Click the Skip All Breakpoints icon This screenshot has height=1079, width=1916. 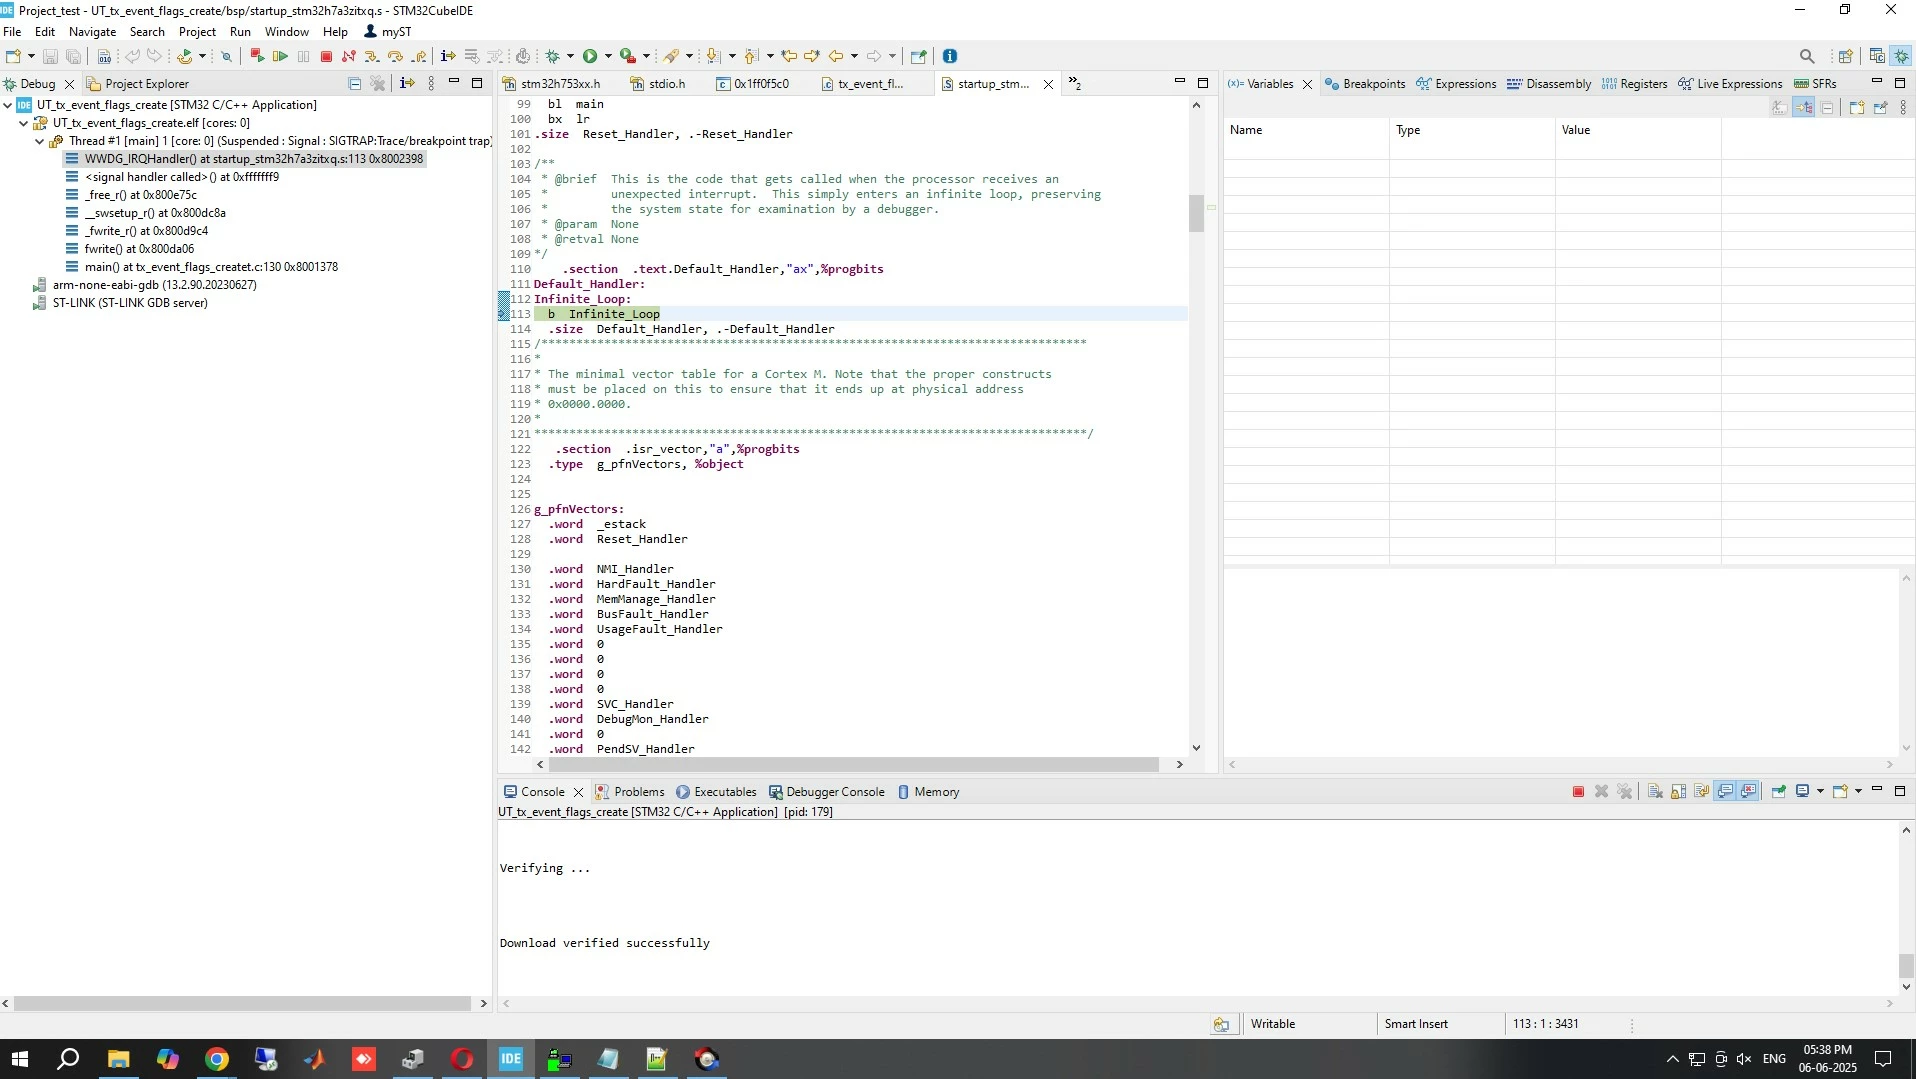(x=227, y=56)
